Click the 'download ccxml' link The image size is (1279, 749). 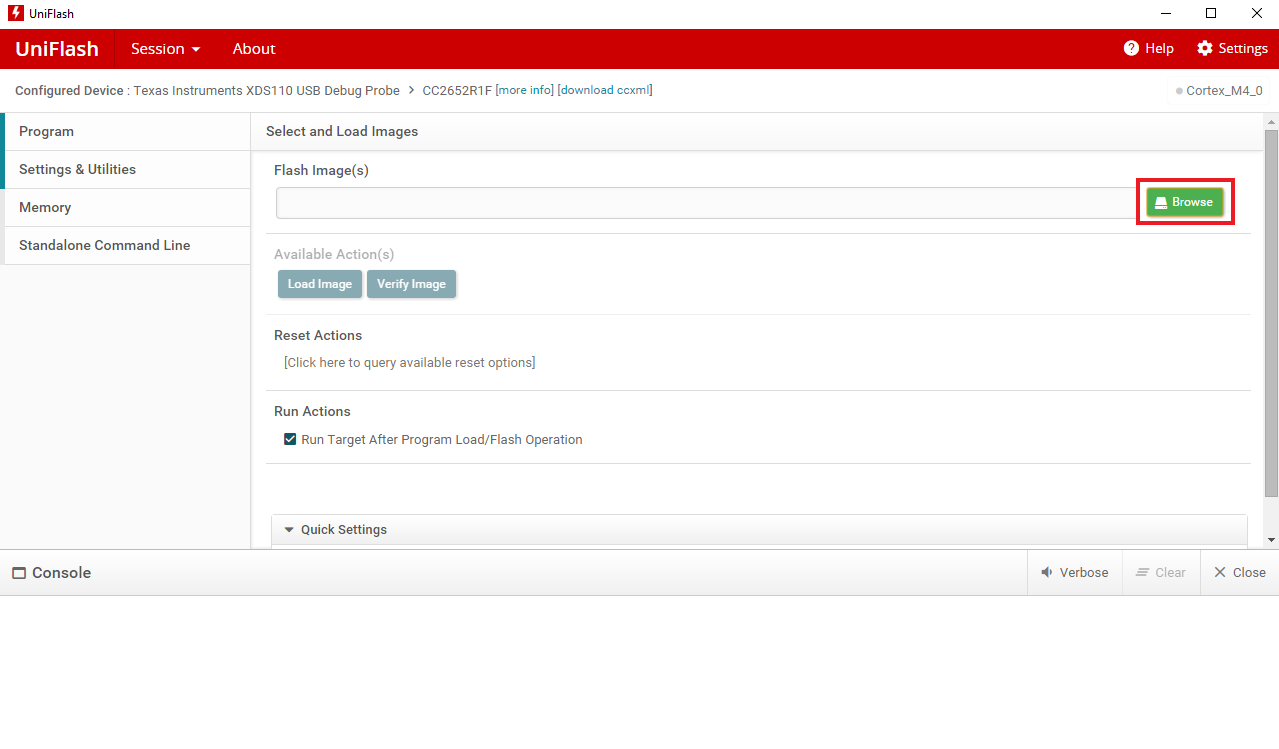click(x=605, y=90)
